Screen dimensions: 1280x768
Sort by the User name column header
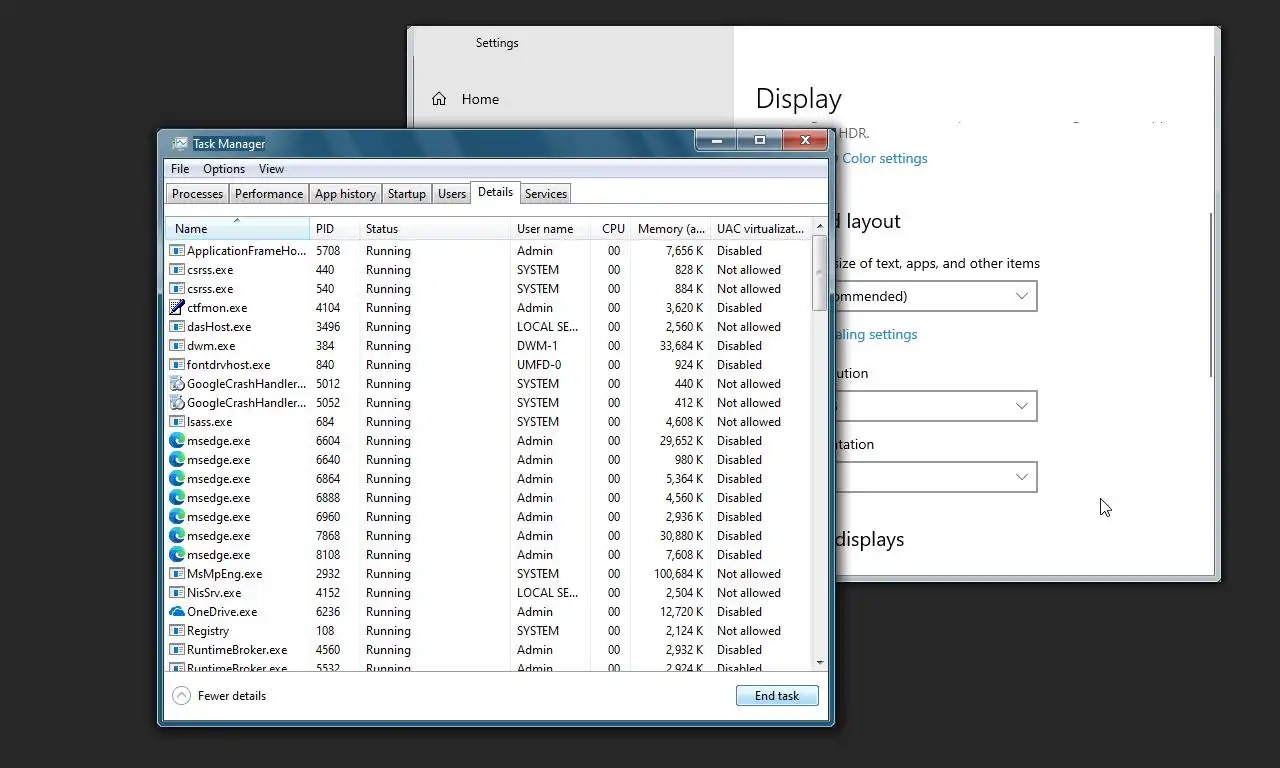(x=550, y=229)
